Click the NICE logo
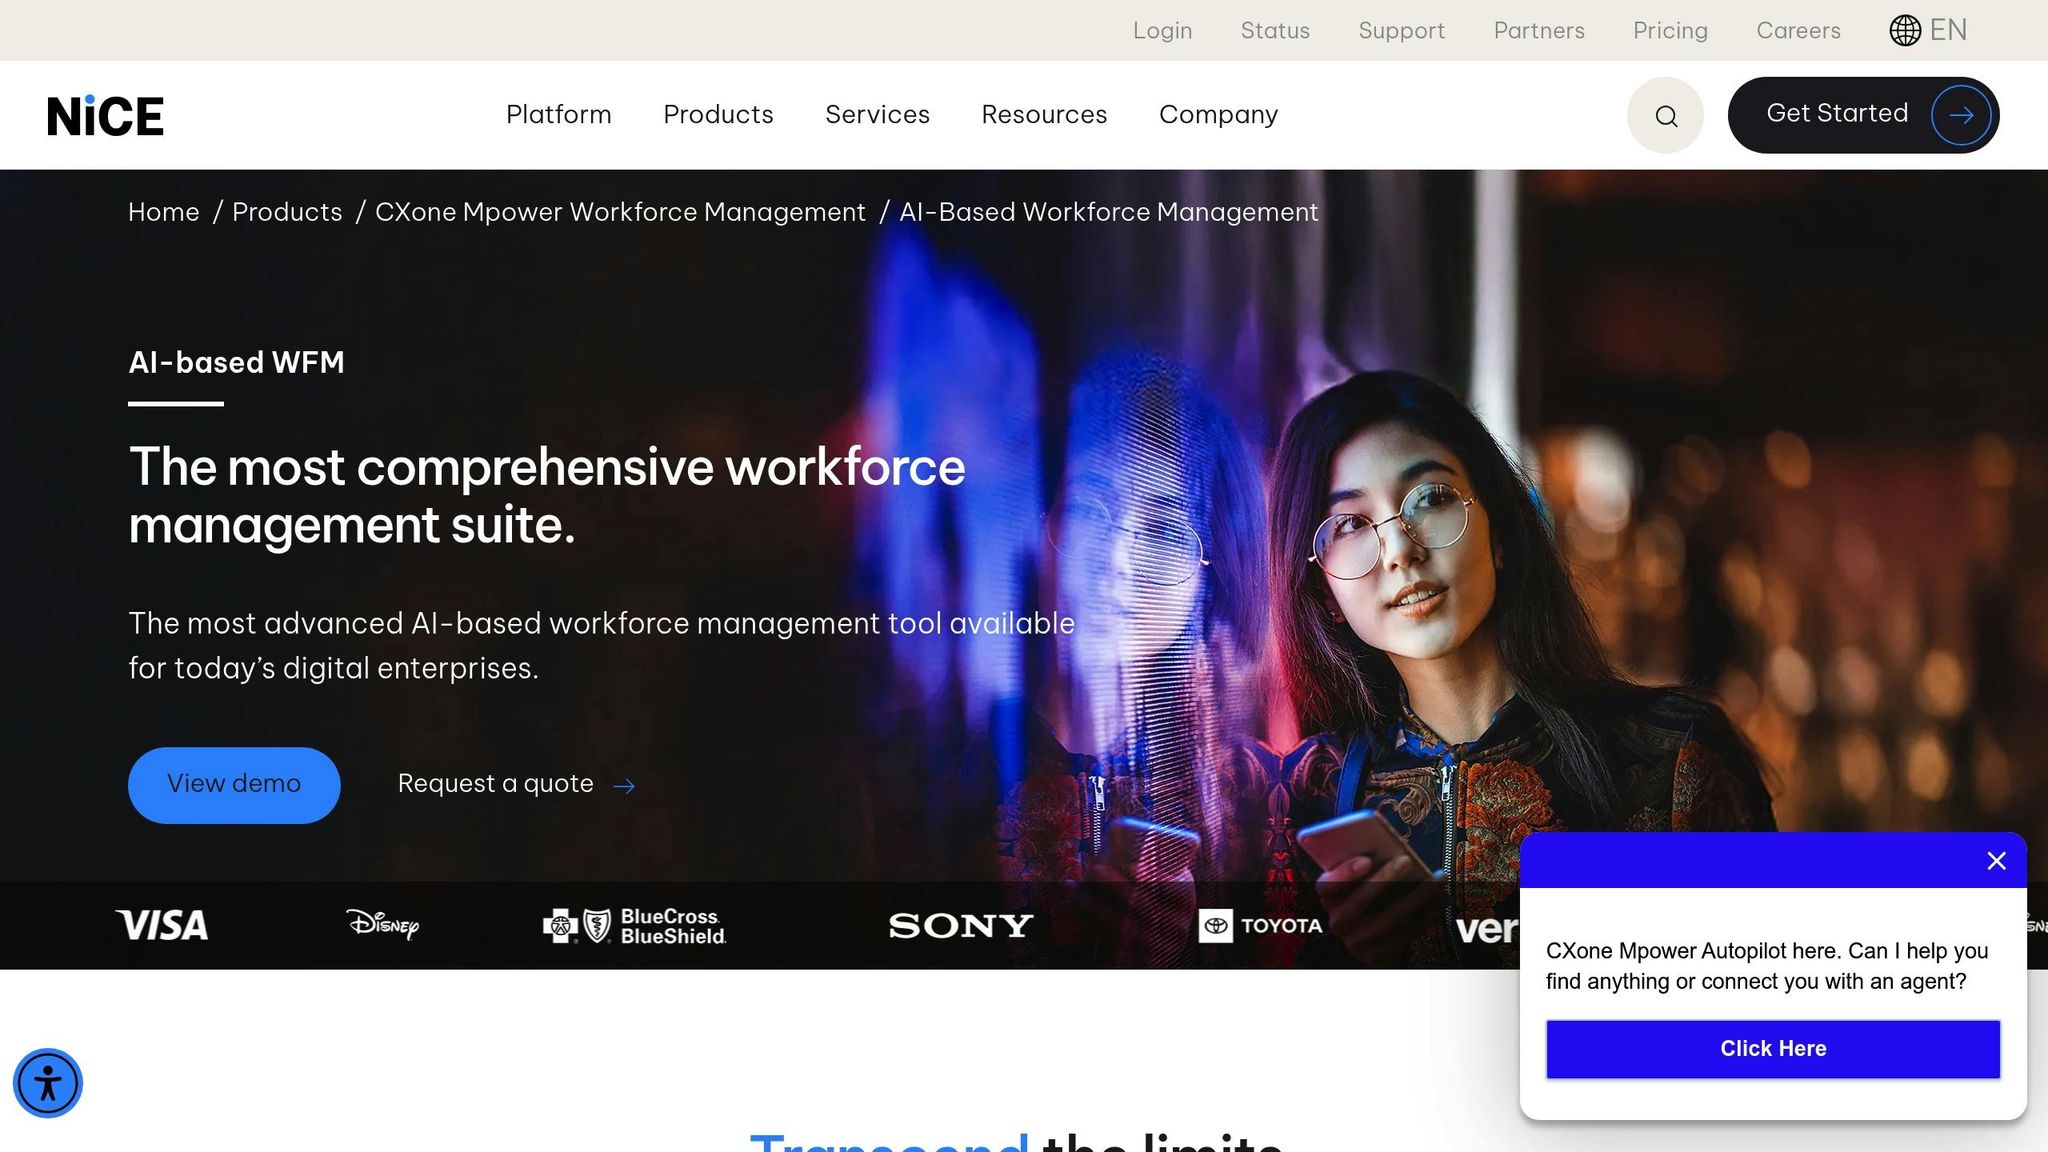Viewport: 2048px width, 1152px height. [105, 116]
